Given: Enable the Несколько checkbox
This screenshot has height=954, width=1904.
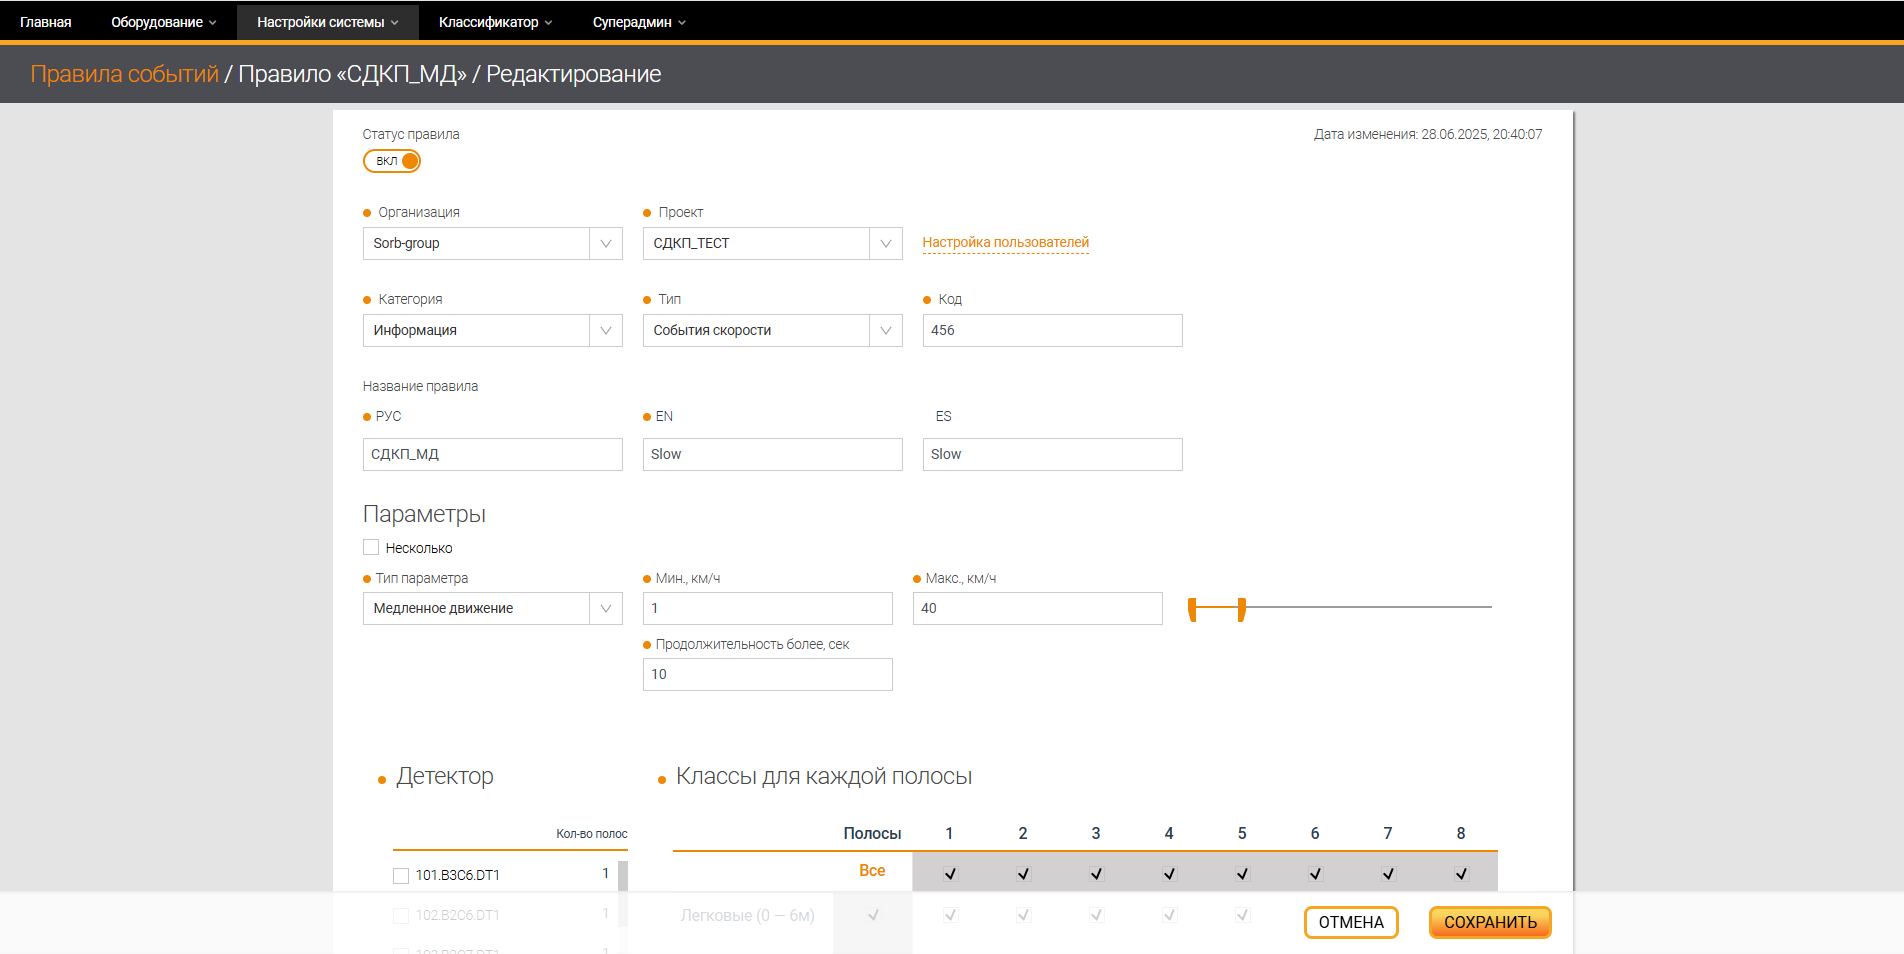Looking at the screenshot, I should (370, 547).
